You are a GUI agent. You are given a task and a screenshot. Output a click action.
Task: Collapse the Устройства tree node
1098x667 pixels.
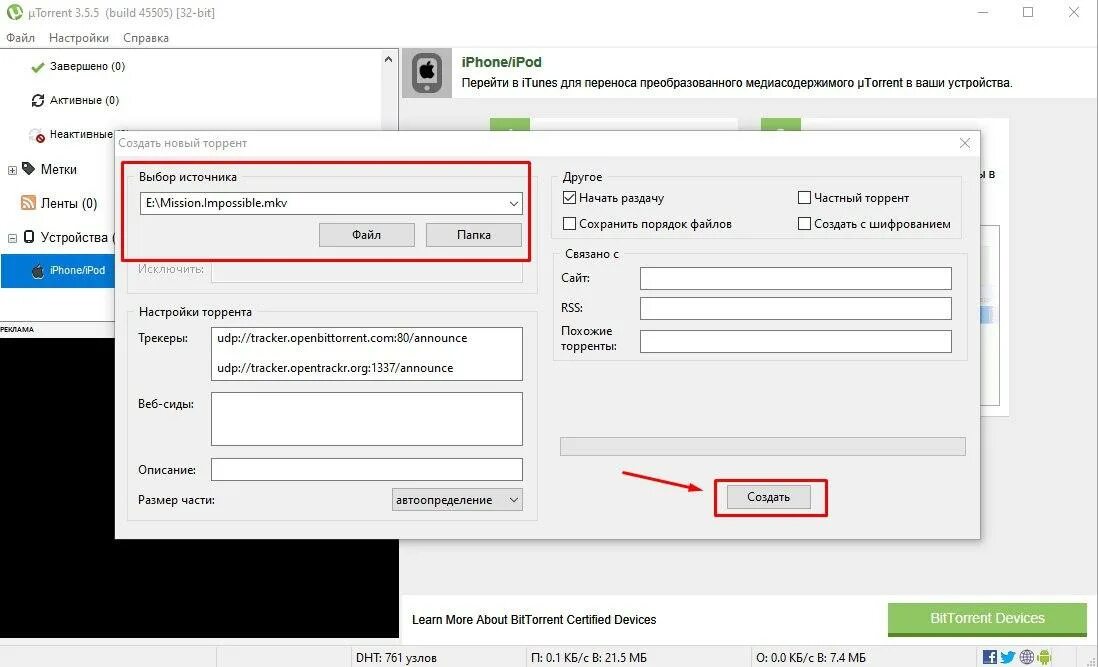pyautogui.click(x=12, y=238)
